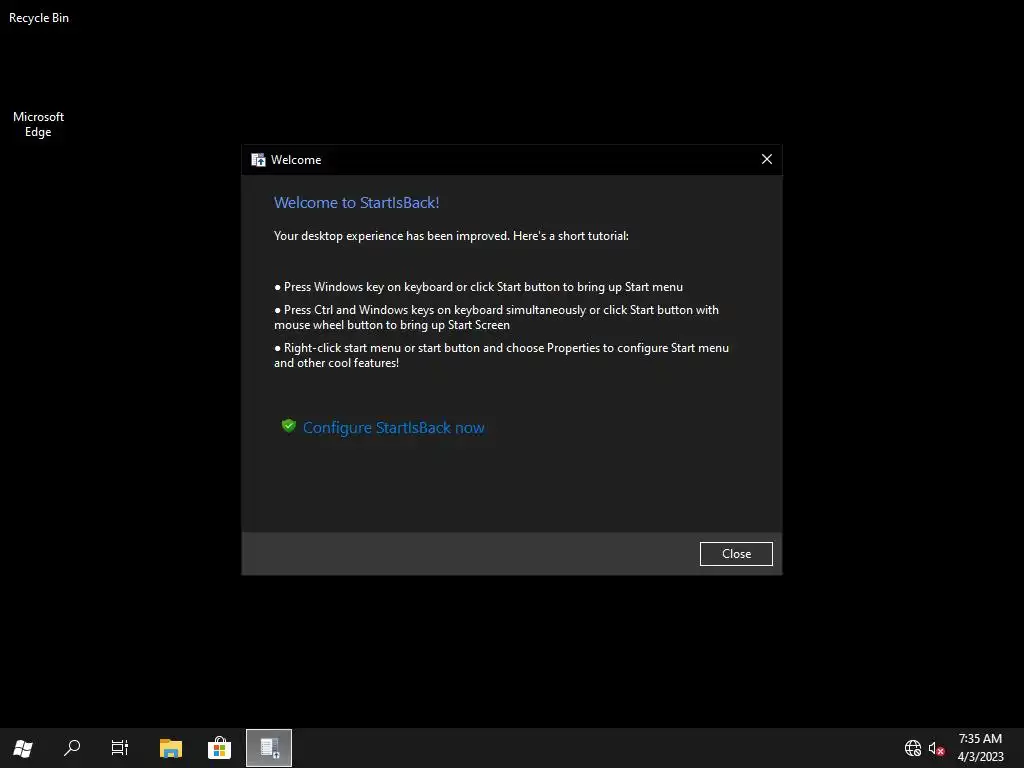Click the 'Right-click start menu' bullet text
1024x768 pixels.
(x=502, y=355)
